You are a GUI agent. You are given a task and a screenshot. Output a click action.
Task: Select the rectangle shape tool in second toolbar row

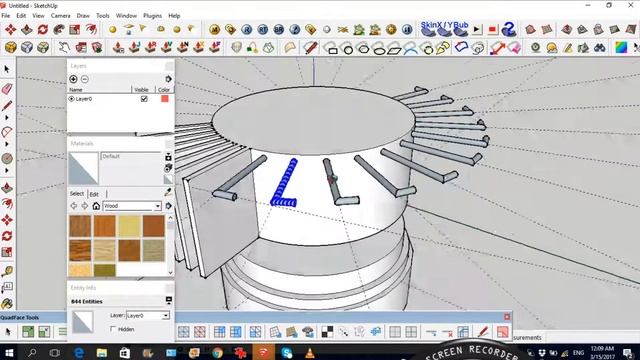coord(332,49)
